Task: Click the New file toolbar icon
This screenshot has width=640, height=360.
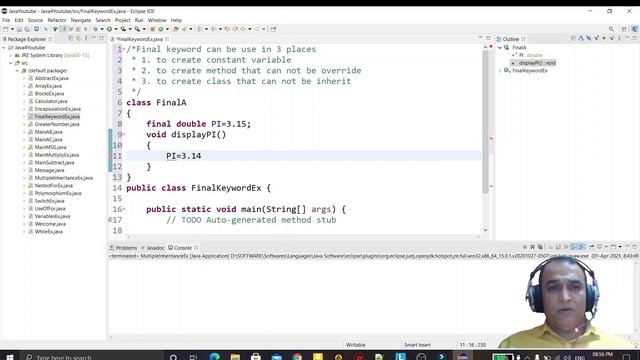Action: point(6,29)
